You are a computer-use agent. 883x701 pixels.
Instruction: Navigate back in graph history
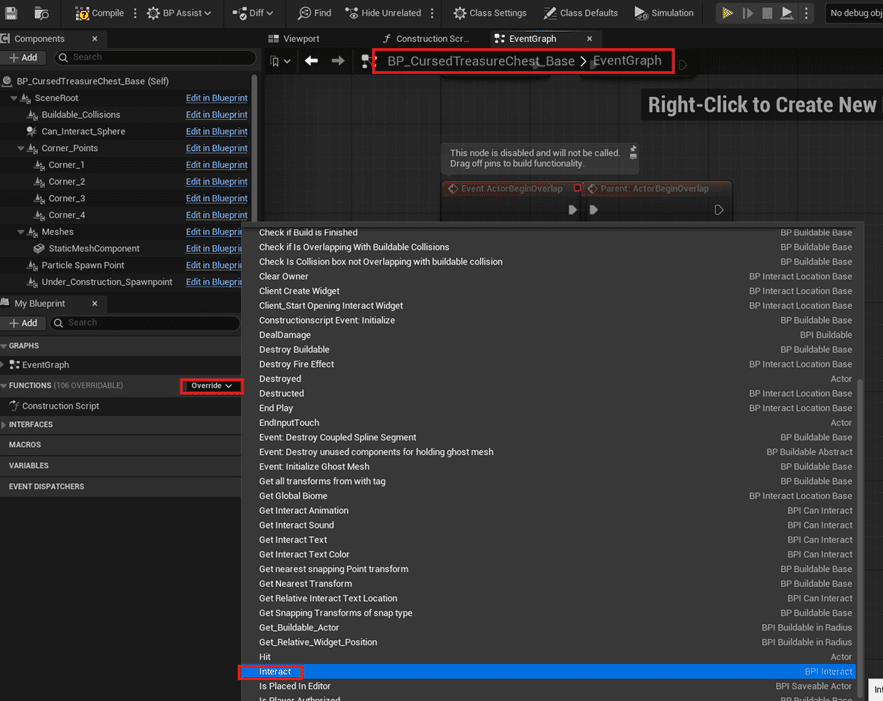311,61
